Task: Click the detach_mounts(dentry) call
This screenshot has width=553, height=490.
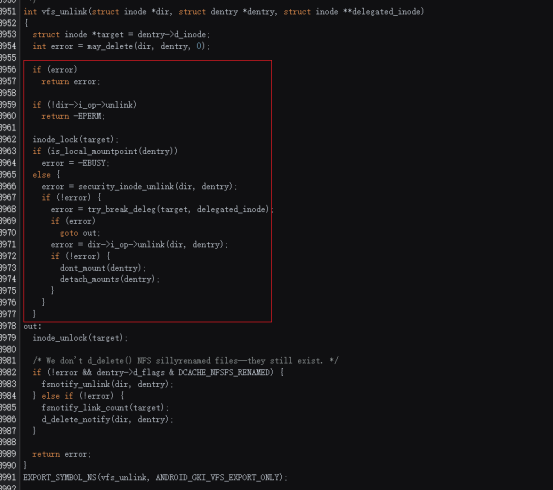Action: [x=108, y=279]
